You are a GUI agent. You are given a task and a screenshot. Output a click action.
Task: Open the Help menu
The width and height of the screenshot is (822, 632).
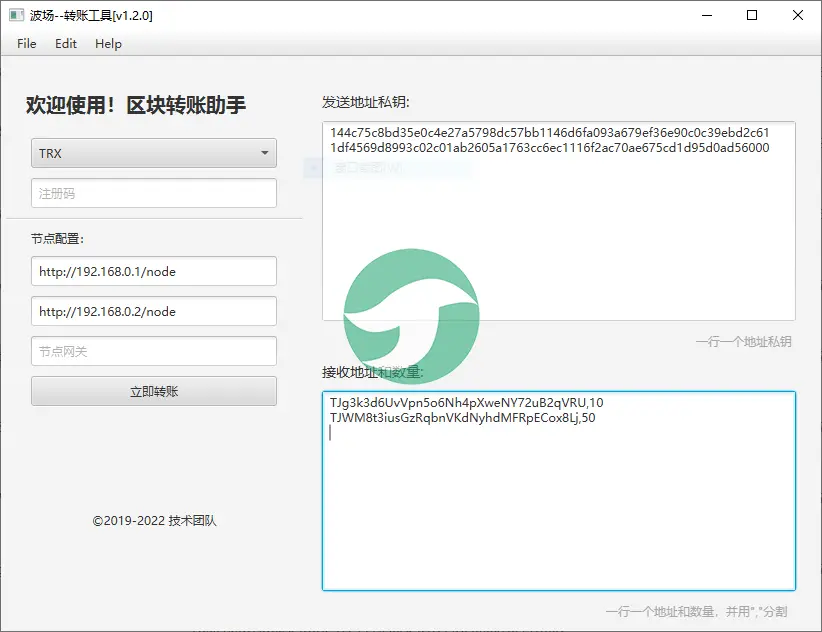(108, 44)
